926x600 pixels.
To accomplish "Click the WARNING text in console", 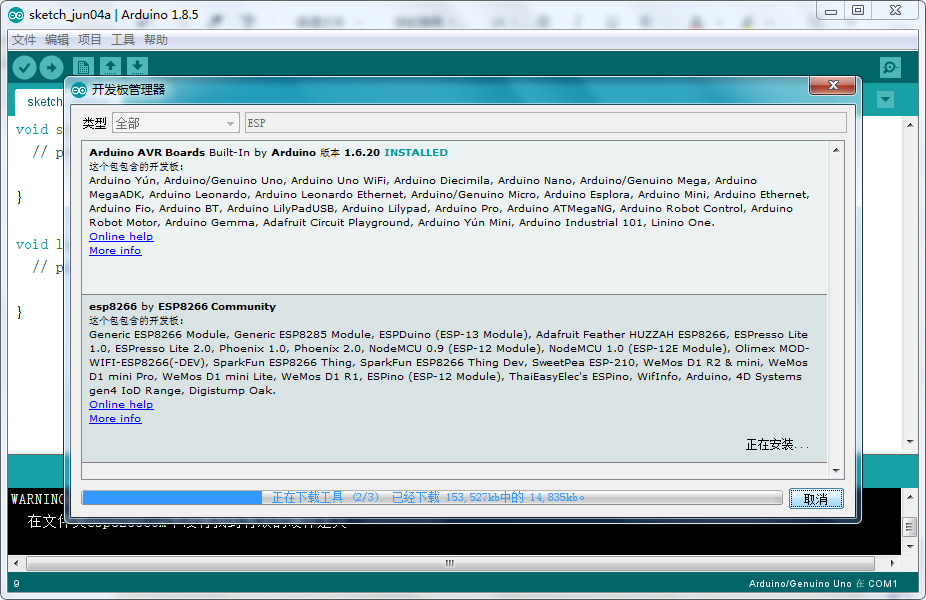I will point(36,500).
